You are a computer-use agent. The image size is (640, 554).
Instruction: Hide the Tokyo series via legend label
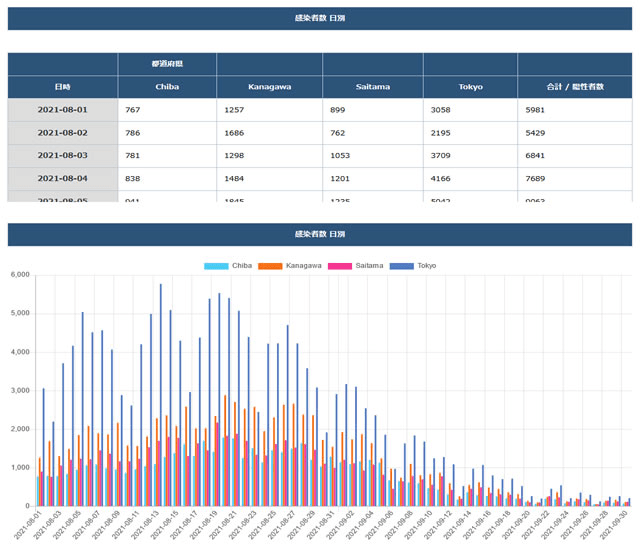427,265
